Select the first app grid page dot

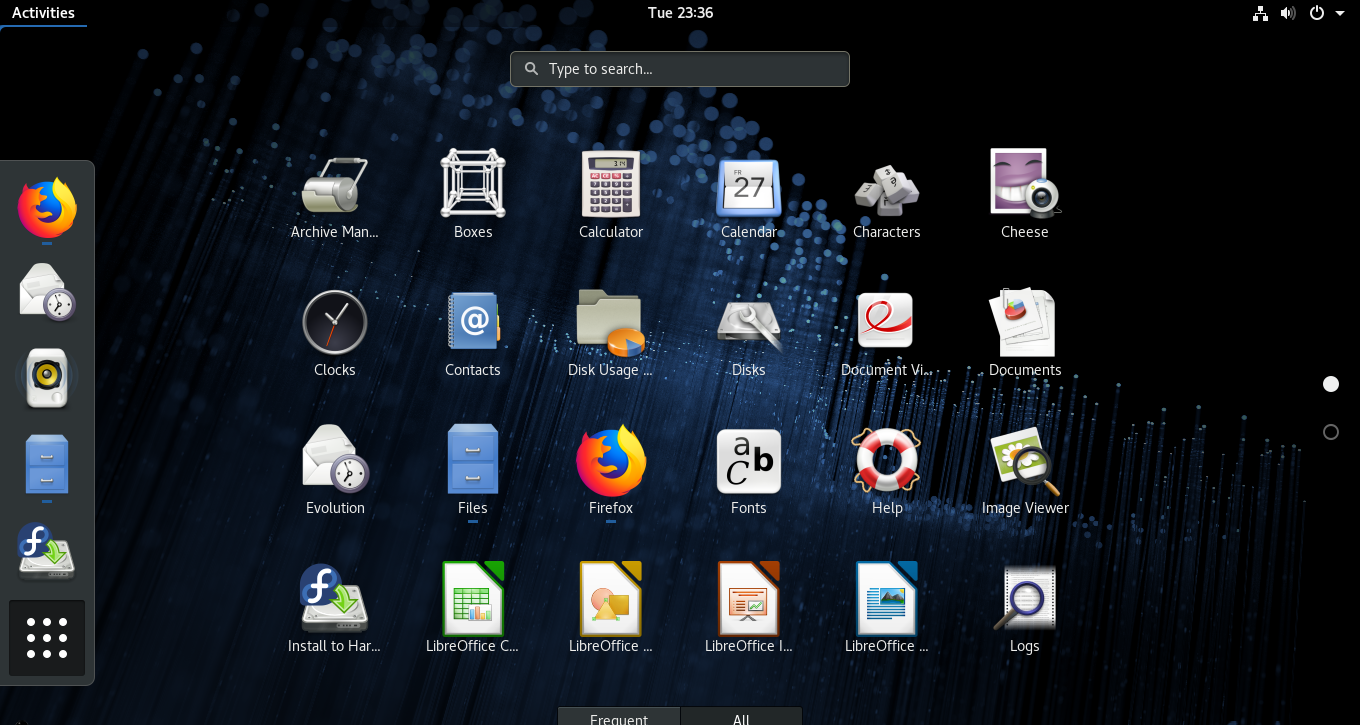(1331, 383)
